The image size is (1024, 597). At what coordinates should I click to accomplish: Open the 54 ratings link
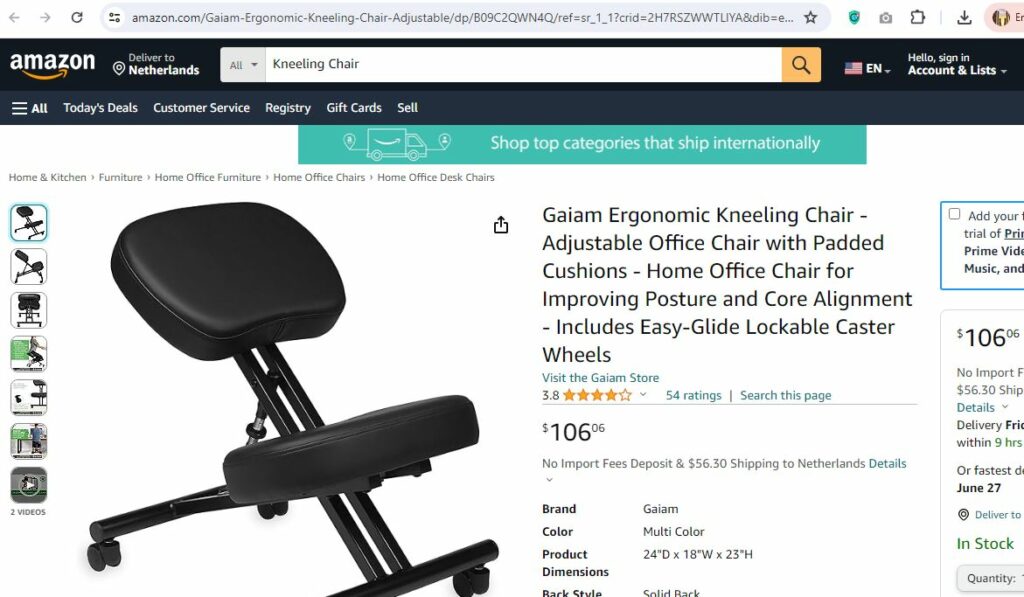(x=694, y=395)
